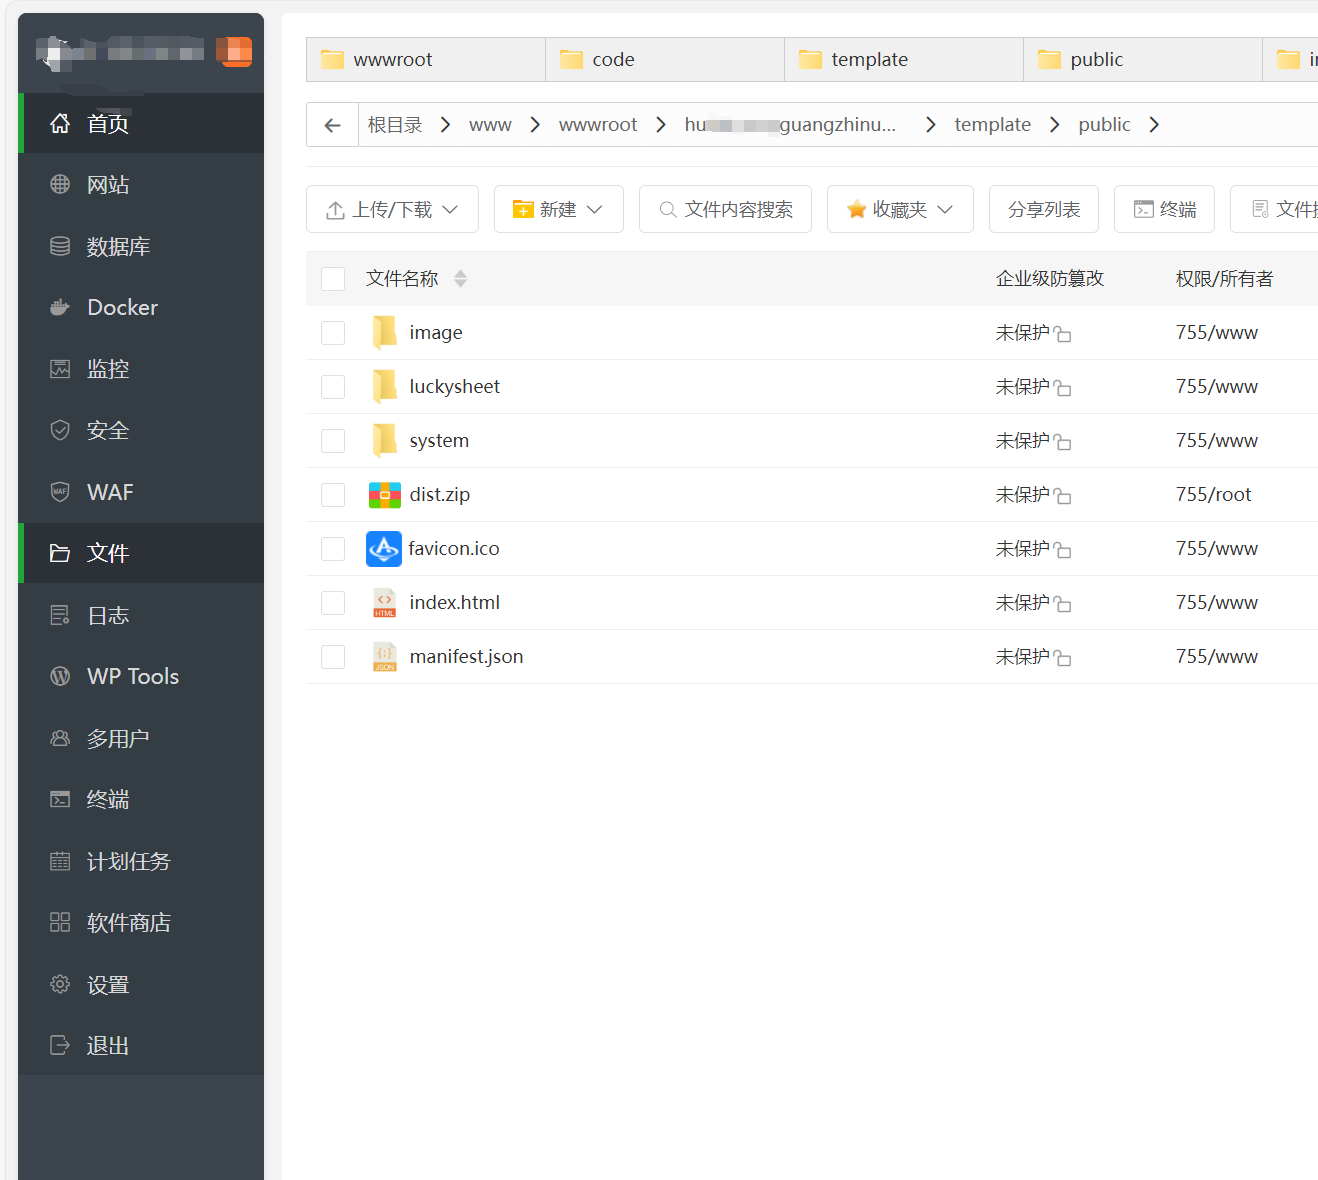Tick the checkbox for image folder
The height and width of the screenshot is (1180, 1318).
coord(333,333)
